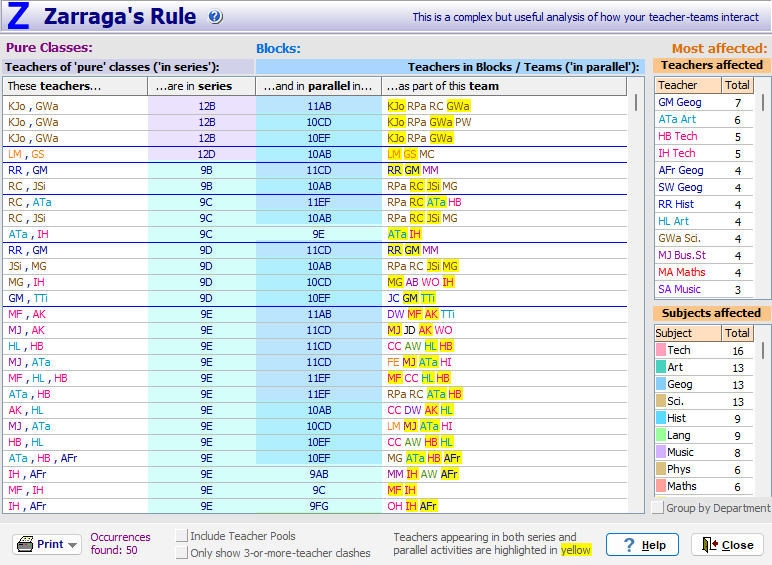
Task: Open the Print dropdown arrow
Action: click(72, 545)
